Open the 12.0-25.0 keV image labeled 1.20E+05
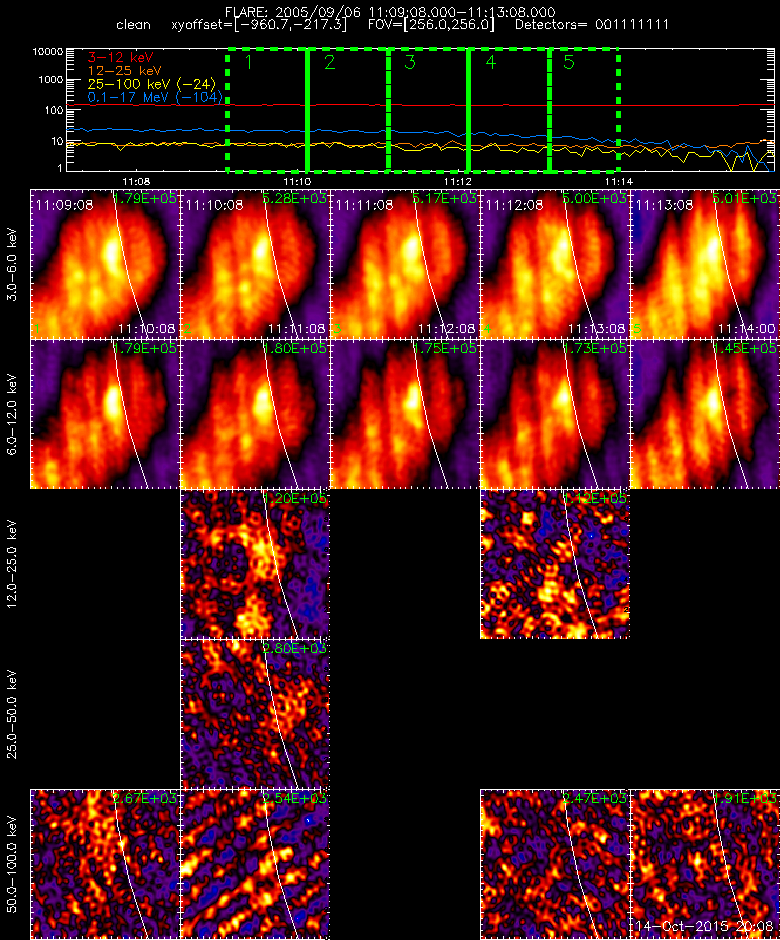This screenshot has width=780, height=940. pyautogui.click(x=255, y=564)
